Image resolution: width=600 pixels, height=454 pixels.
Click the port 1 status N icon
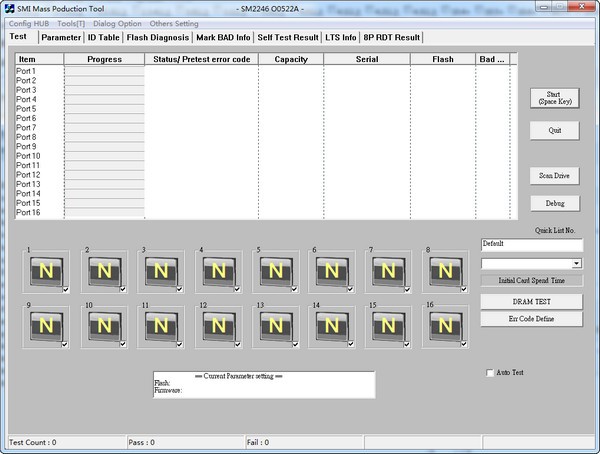pyautogui.click(x=46, y=271)
